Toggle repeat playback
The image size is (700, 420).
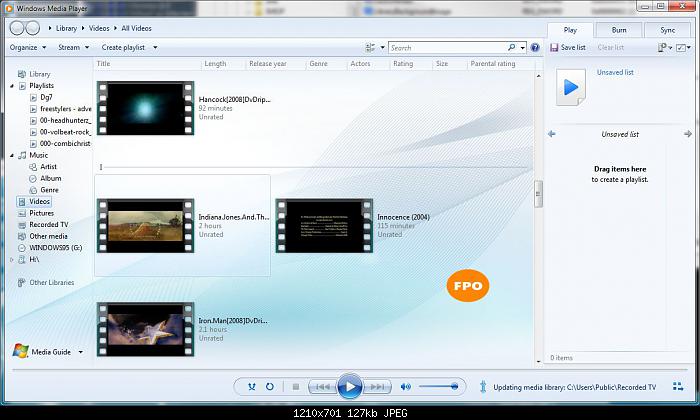270,387
